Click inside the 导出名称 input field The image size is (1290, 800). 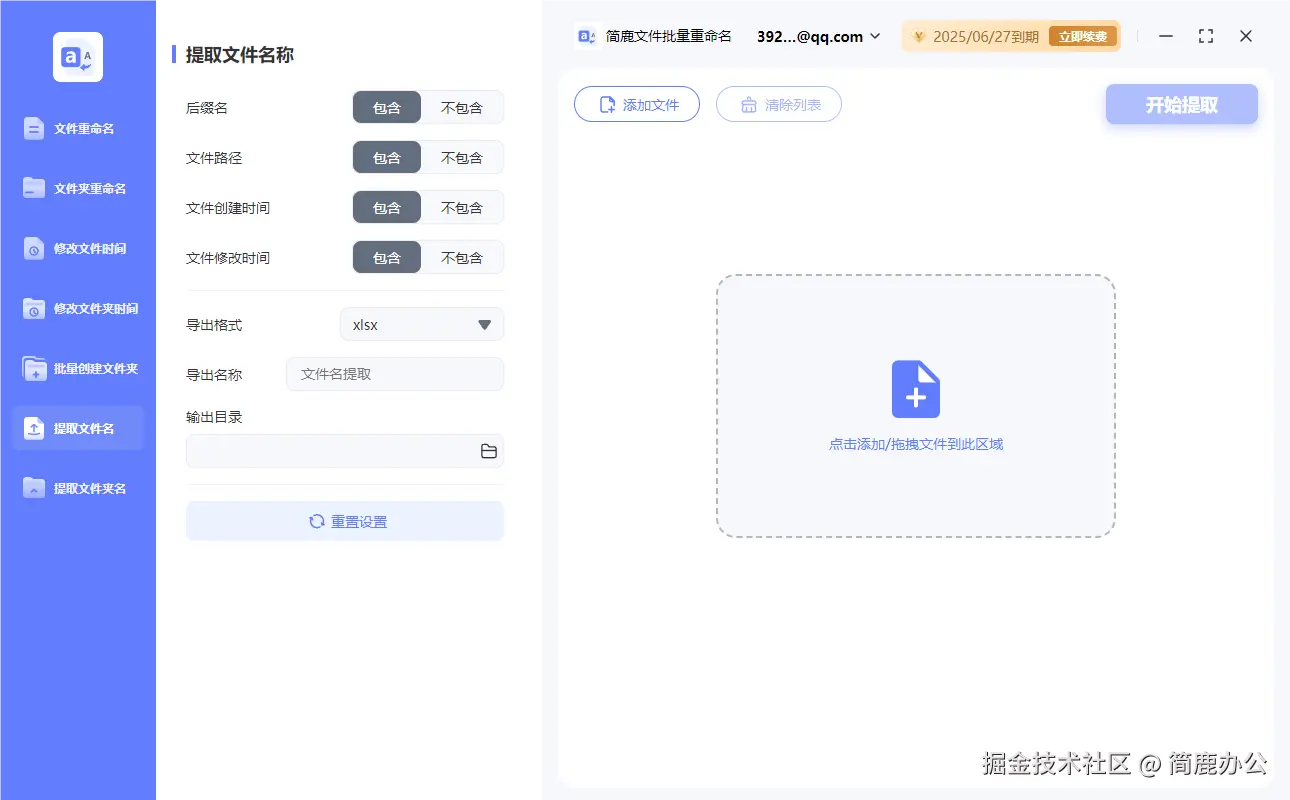394,374
